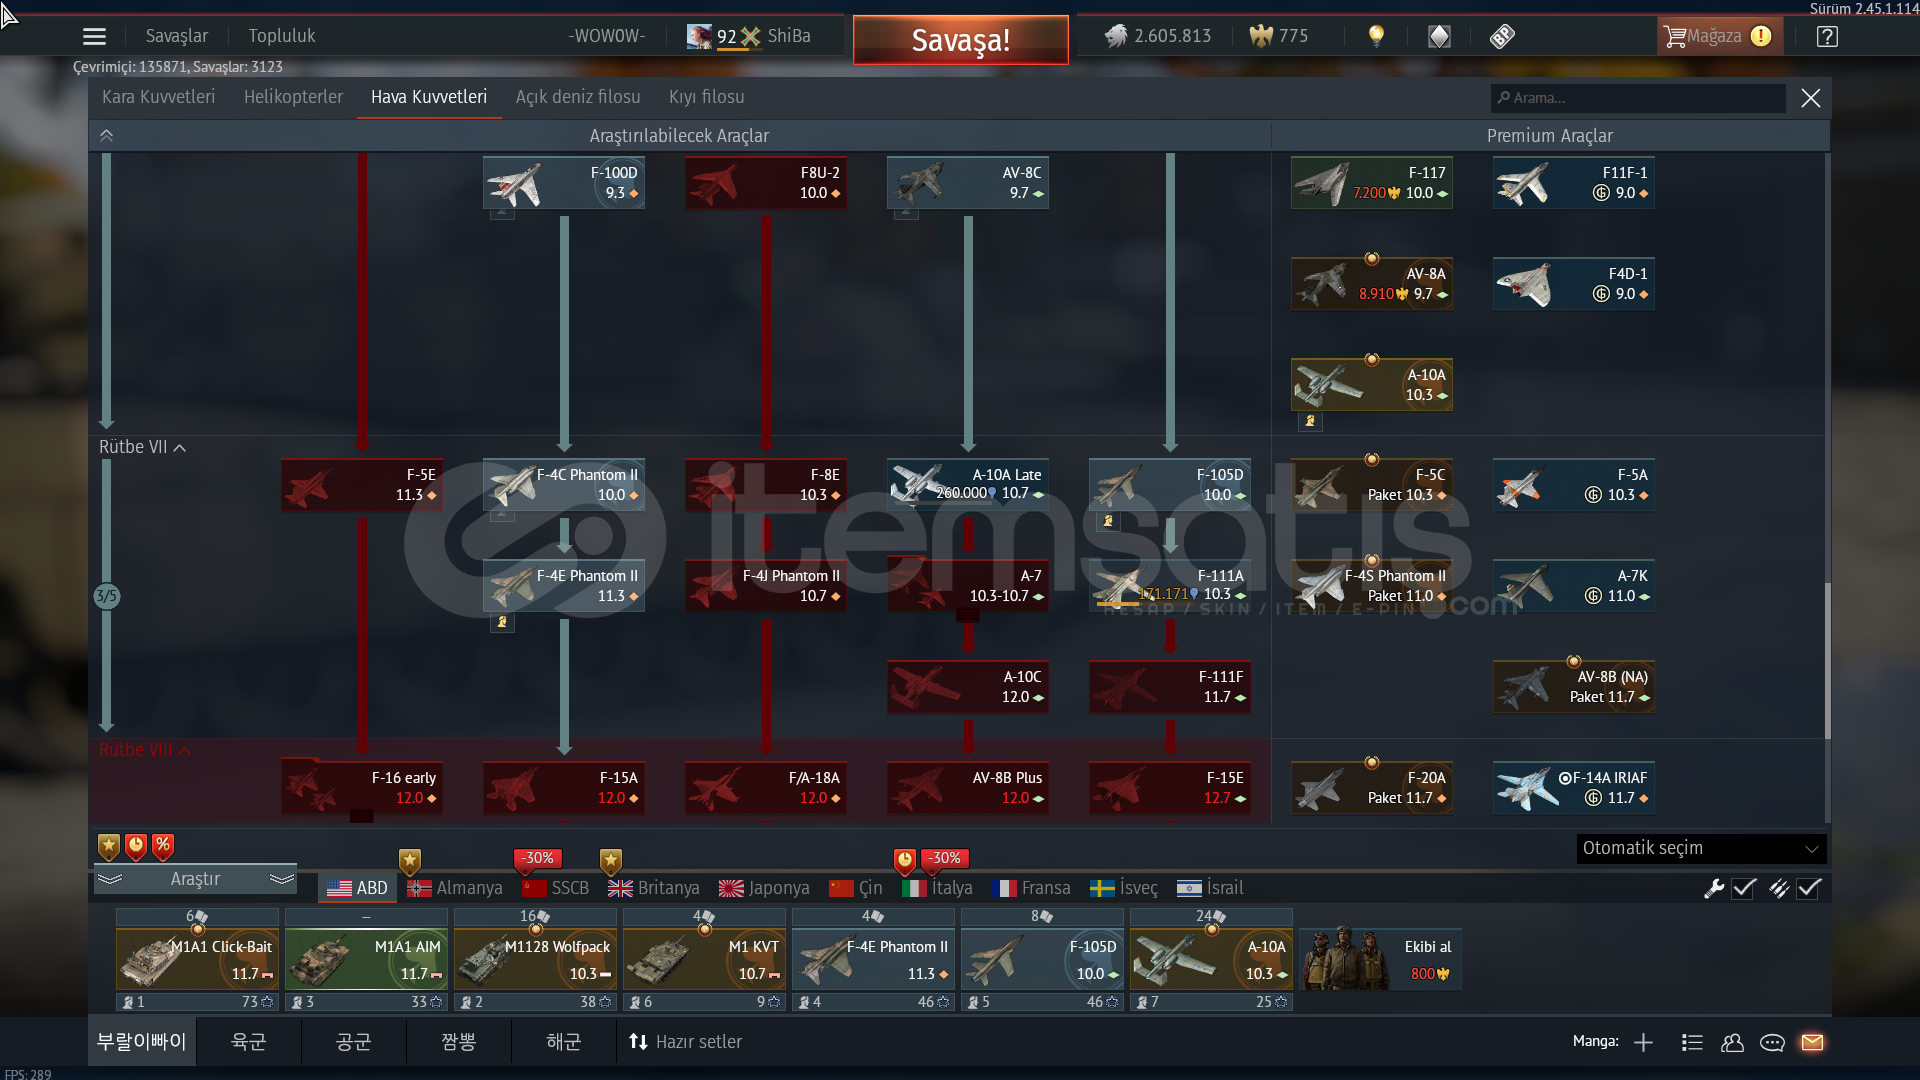Select the Japonya nation tab
The image size is (1920, 1080).
(x=764, y=888)
